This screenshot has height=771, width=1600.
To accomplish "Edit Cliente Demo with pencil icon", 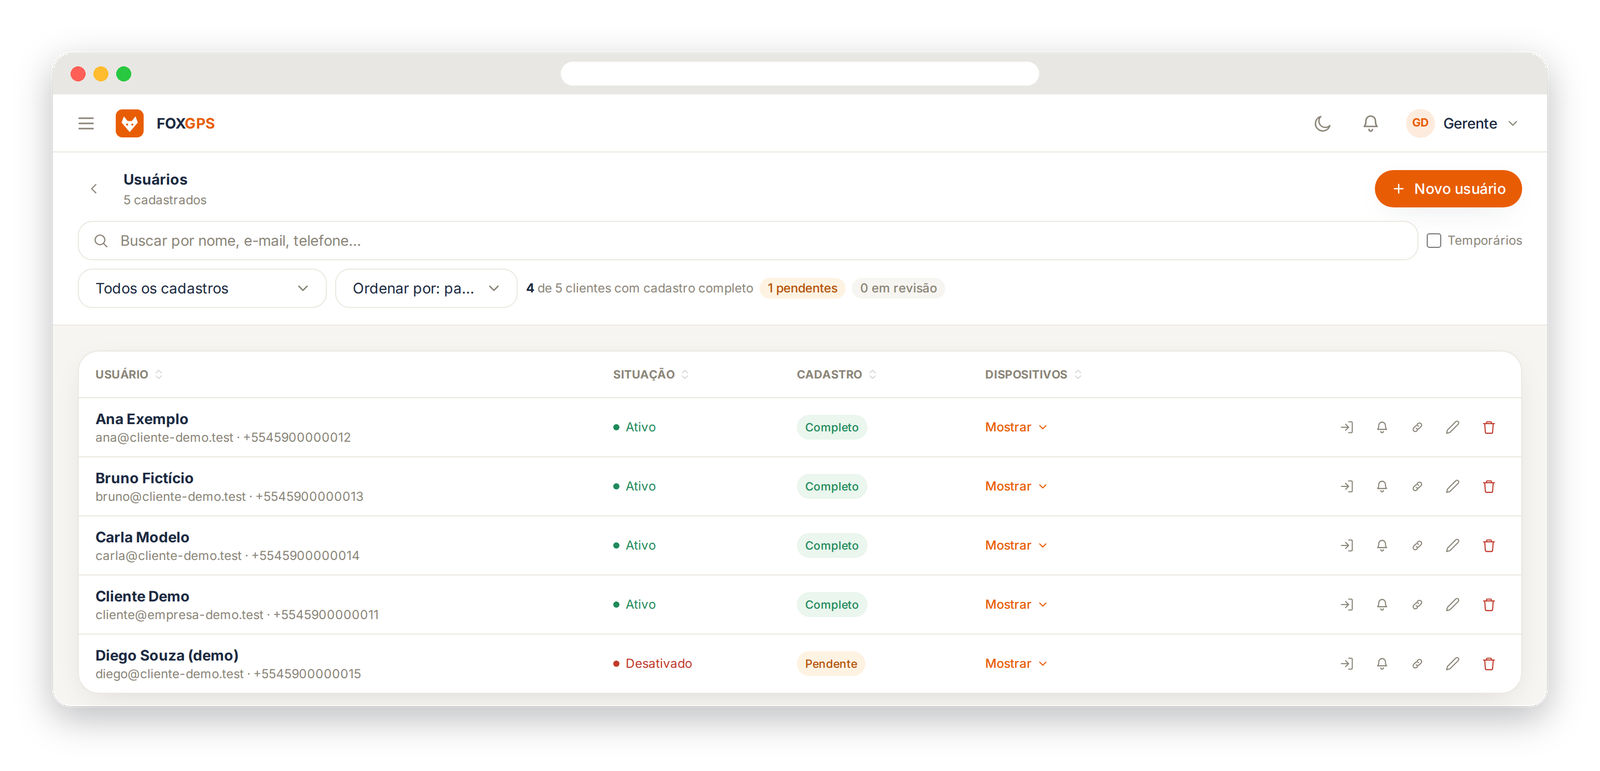I will coord(1453,605).
